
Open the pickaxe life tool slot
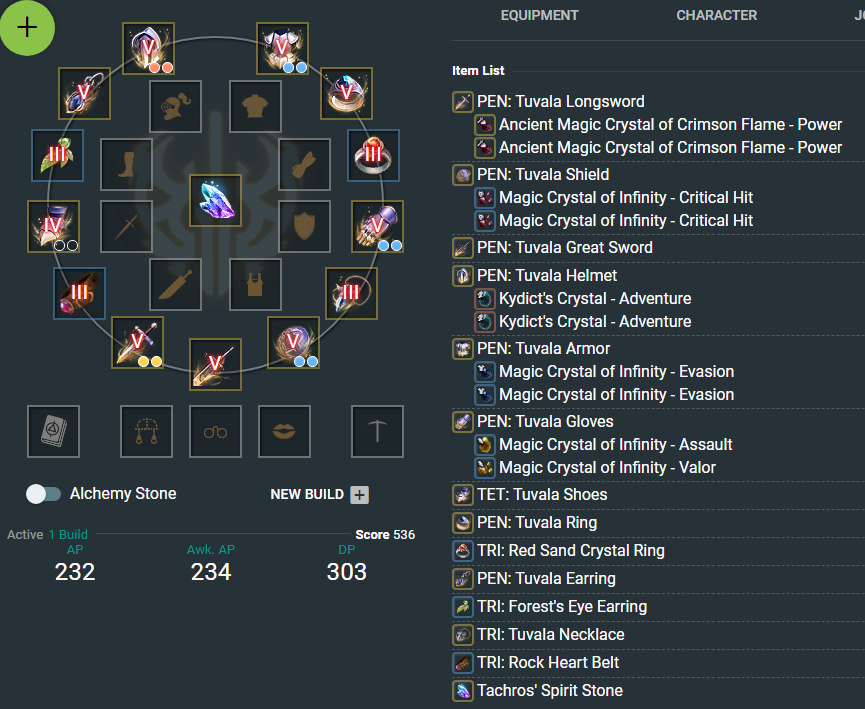coord(377,431)
